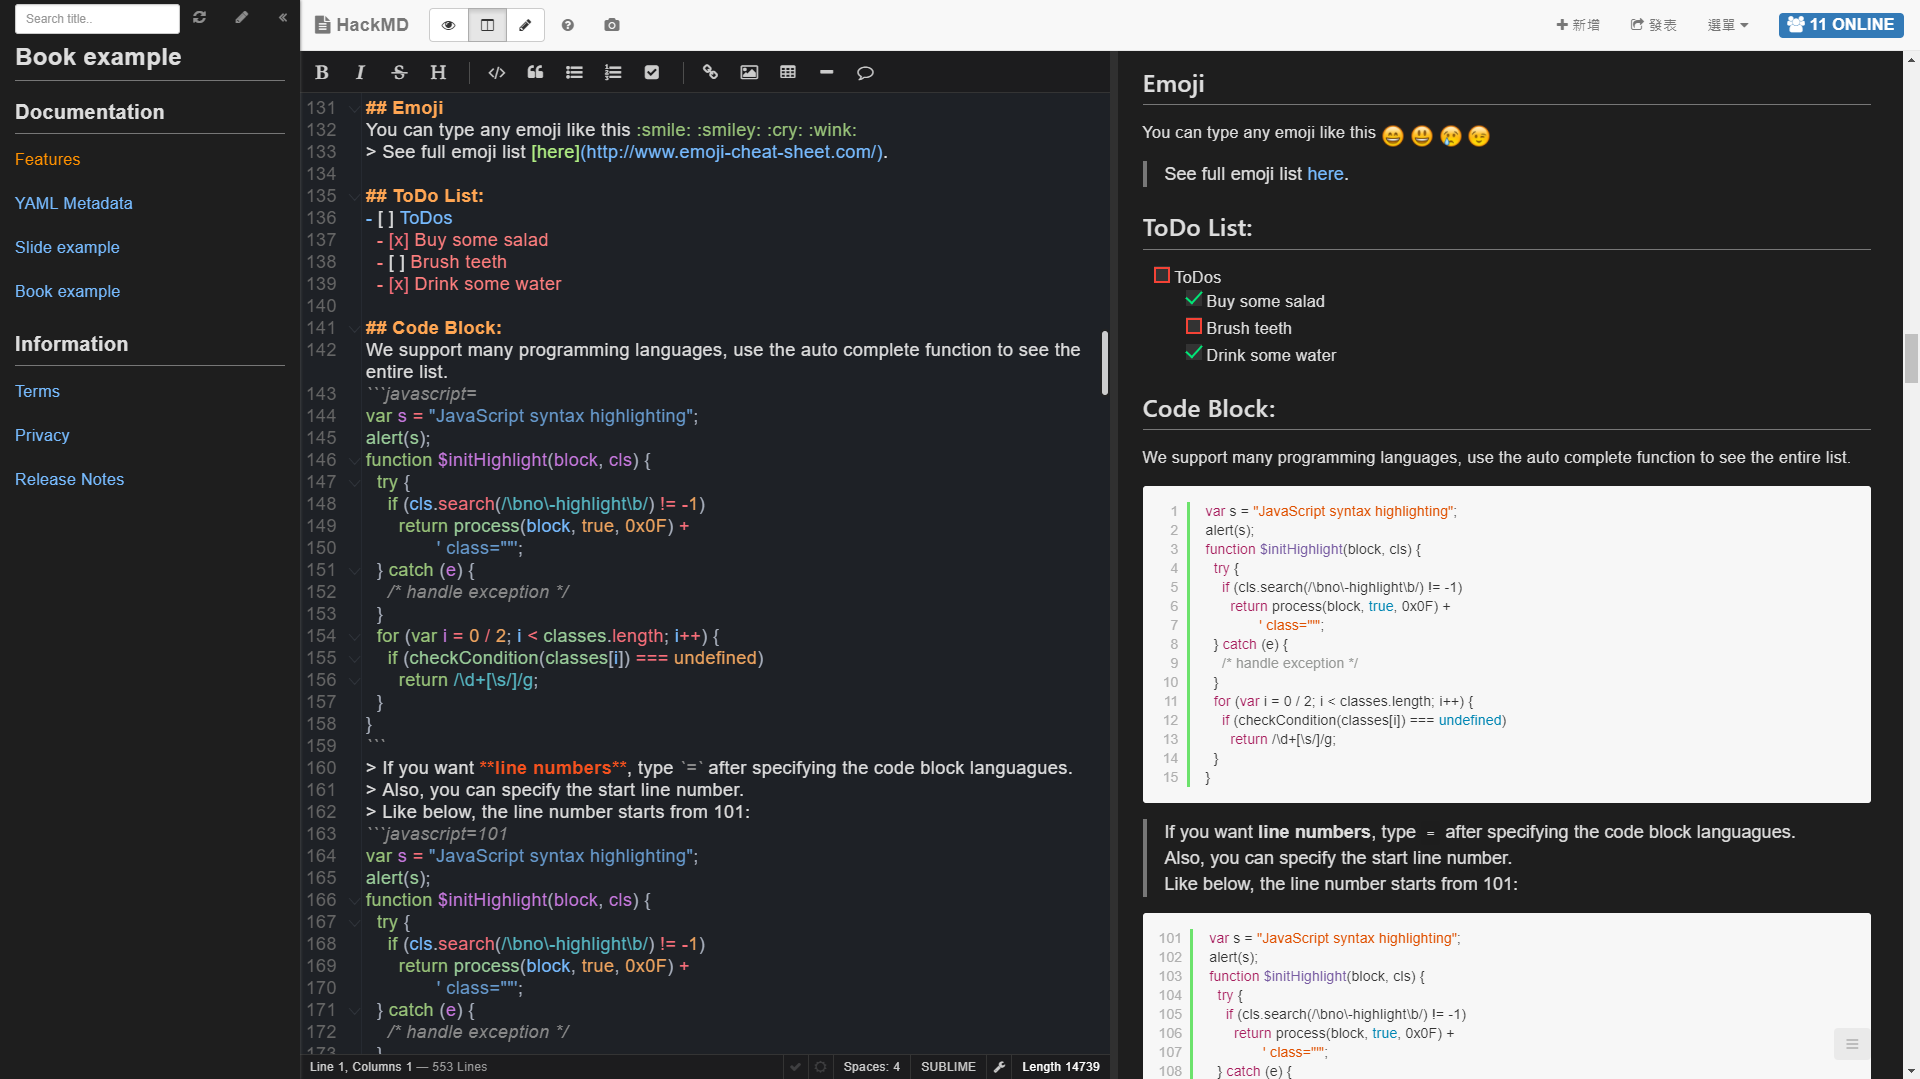This screenshot has width=1920, height=1079.
Task: Show the 11 ONLINE users list
Action: point(1841,25)
